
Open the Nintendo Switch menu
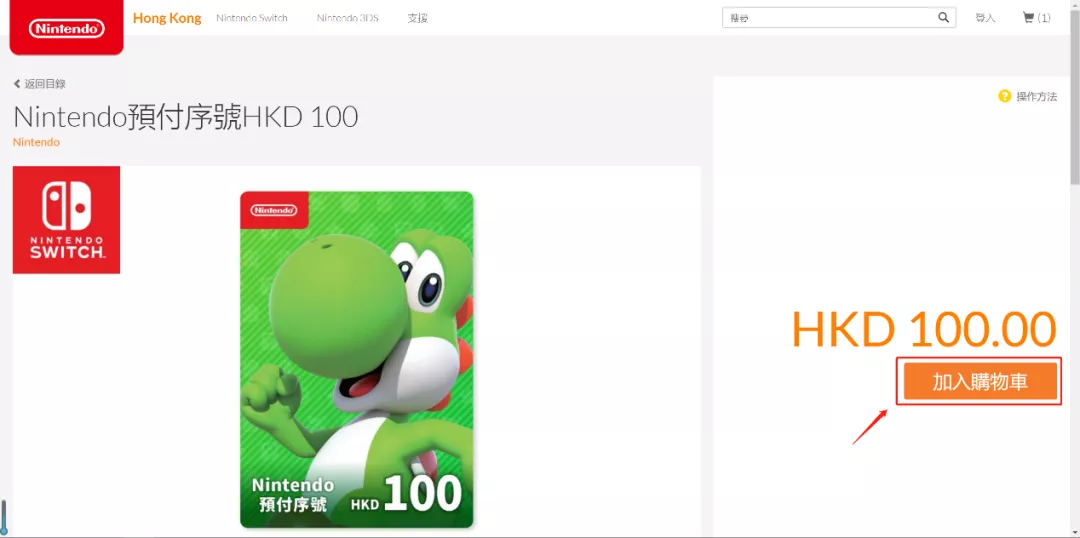(251, 18)
